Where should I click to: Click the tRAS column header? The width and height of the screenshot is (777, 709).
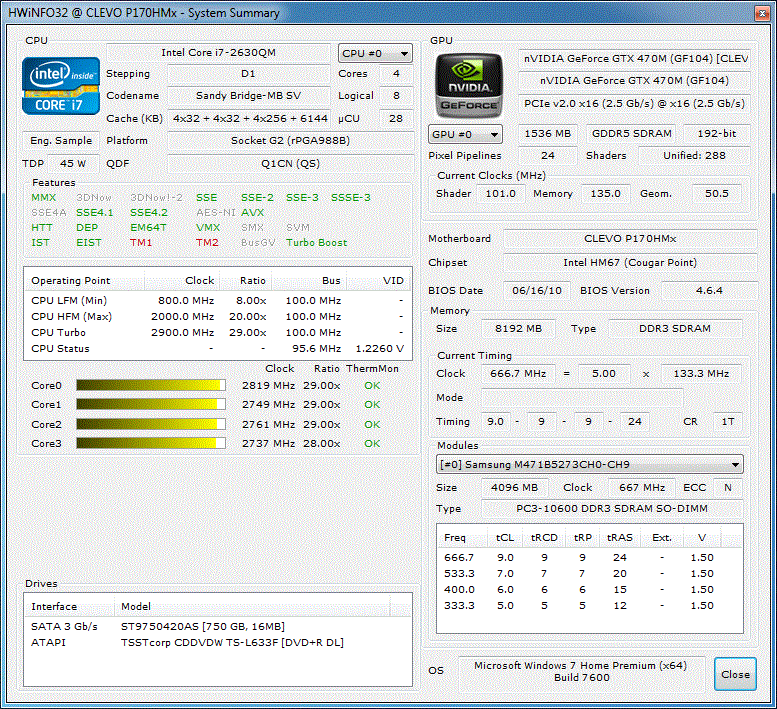[619, 538]
